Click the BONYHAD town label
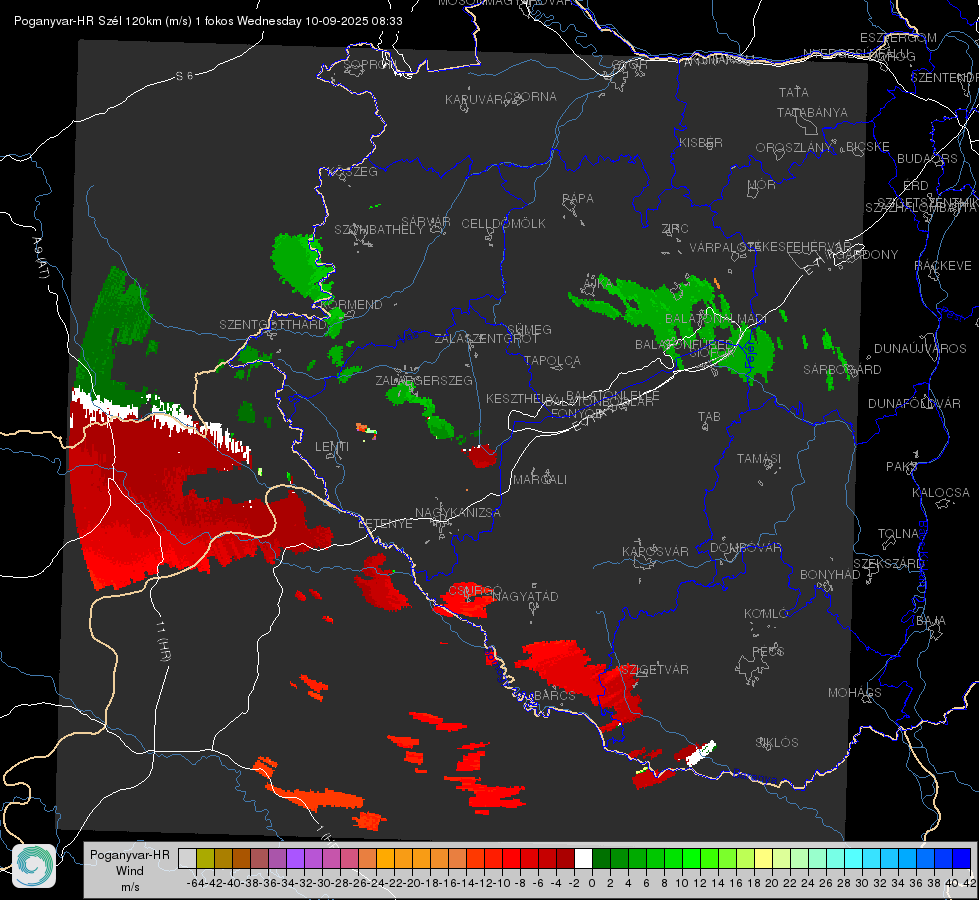The width and height of the screenshot is (979, 900). (x=830, y=575)
